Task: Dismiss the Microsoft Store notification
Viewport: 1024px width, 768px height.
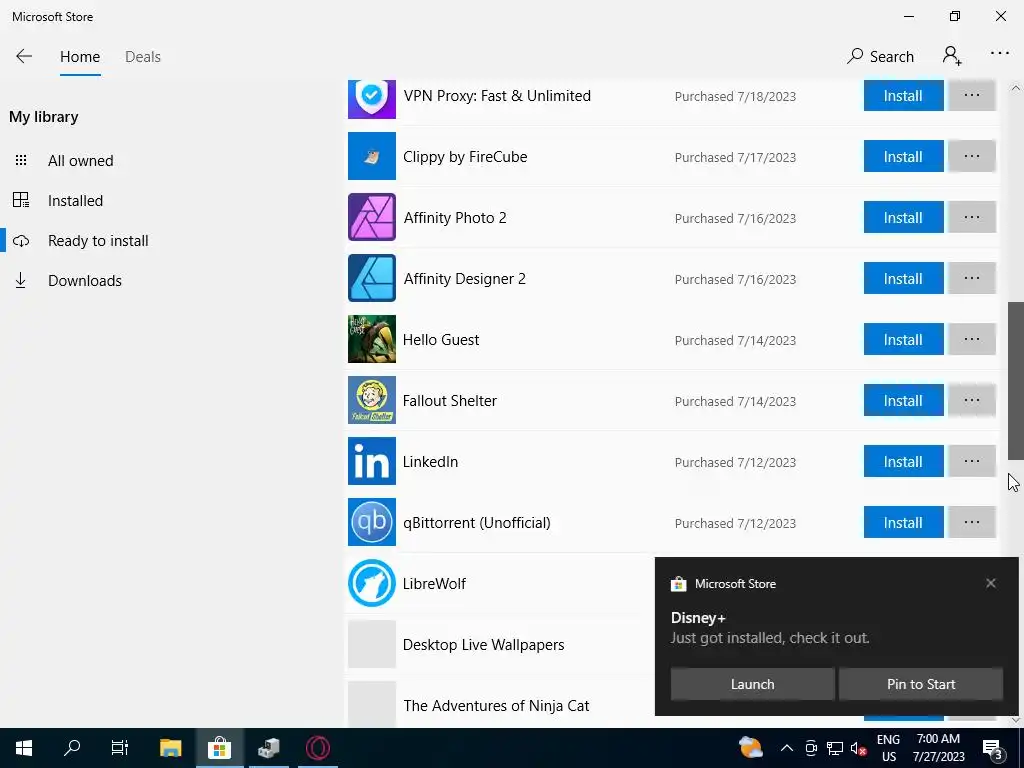Action: click(991, 583)
